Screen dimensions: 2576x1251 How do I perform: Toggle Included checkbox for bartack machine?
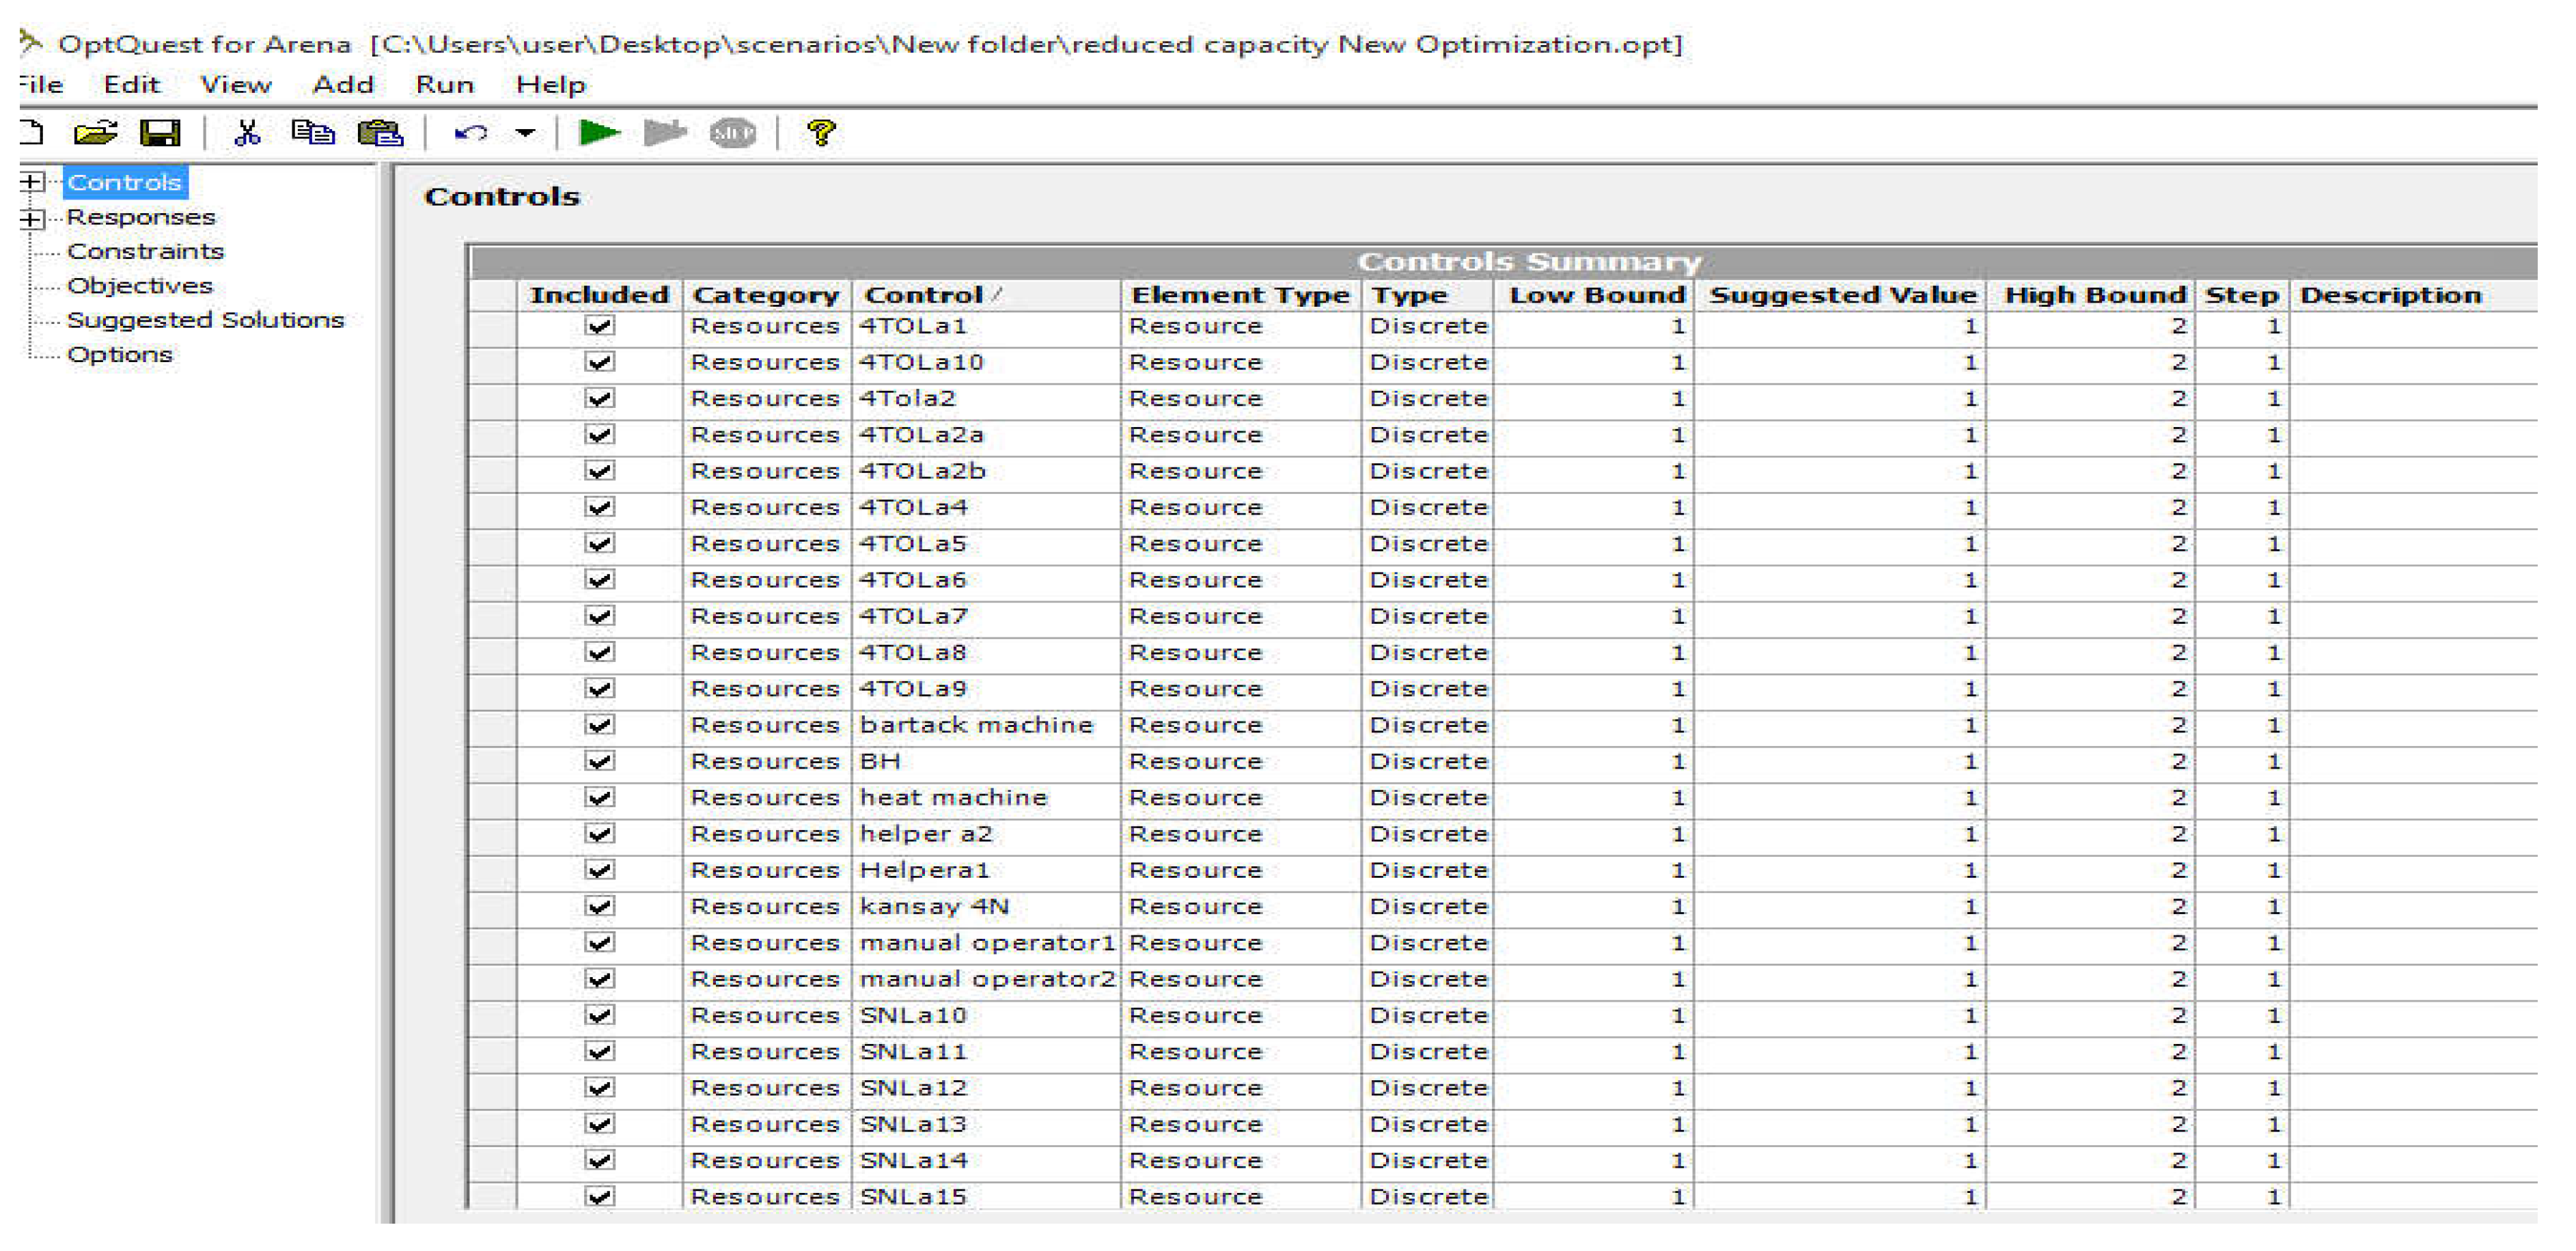(x=599, y=725)
